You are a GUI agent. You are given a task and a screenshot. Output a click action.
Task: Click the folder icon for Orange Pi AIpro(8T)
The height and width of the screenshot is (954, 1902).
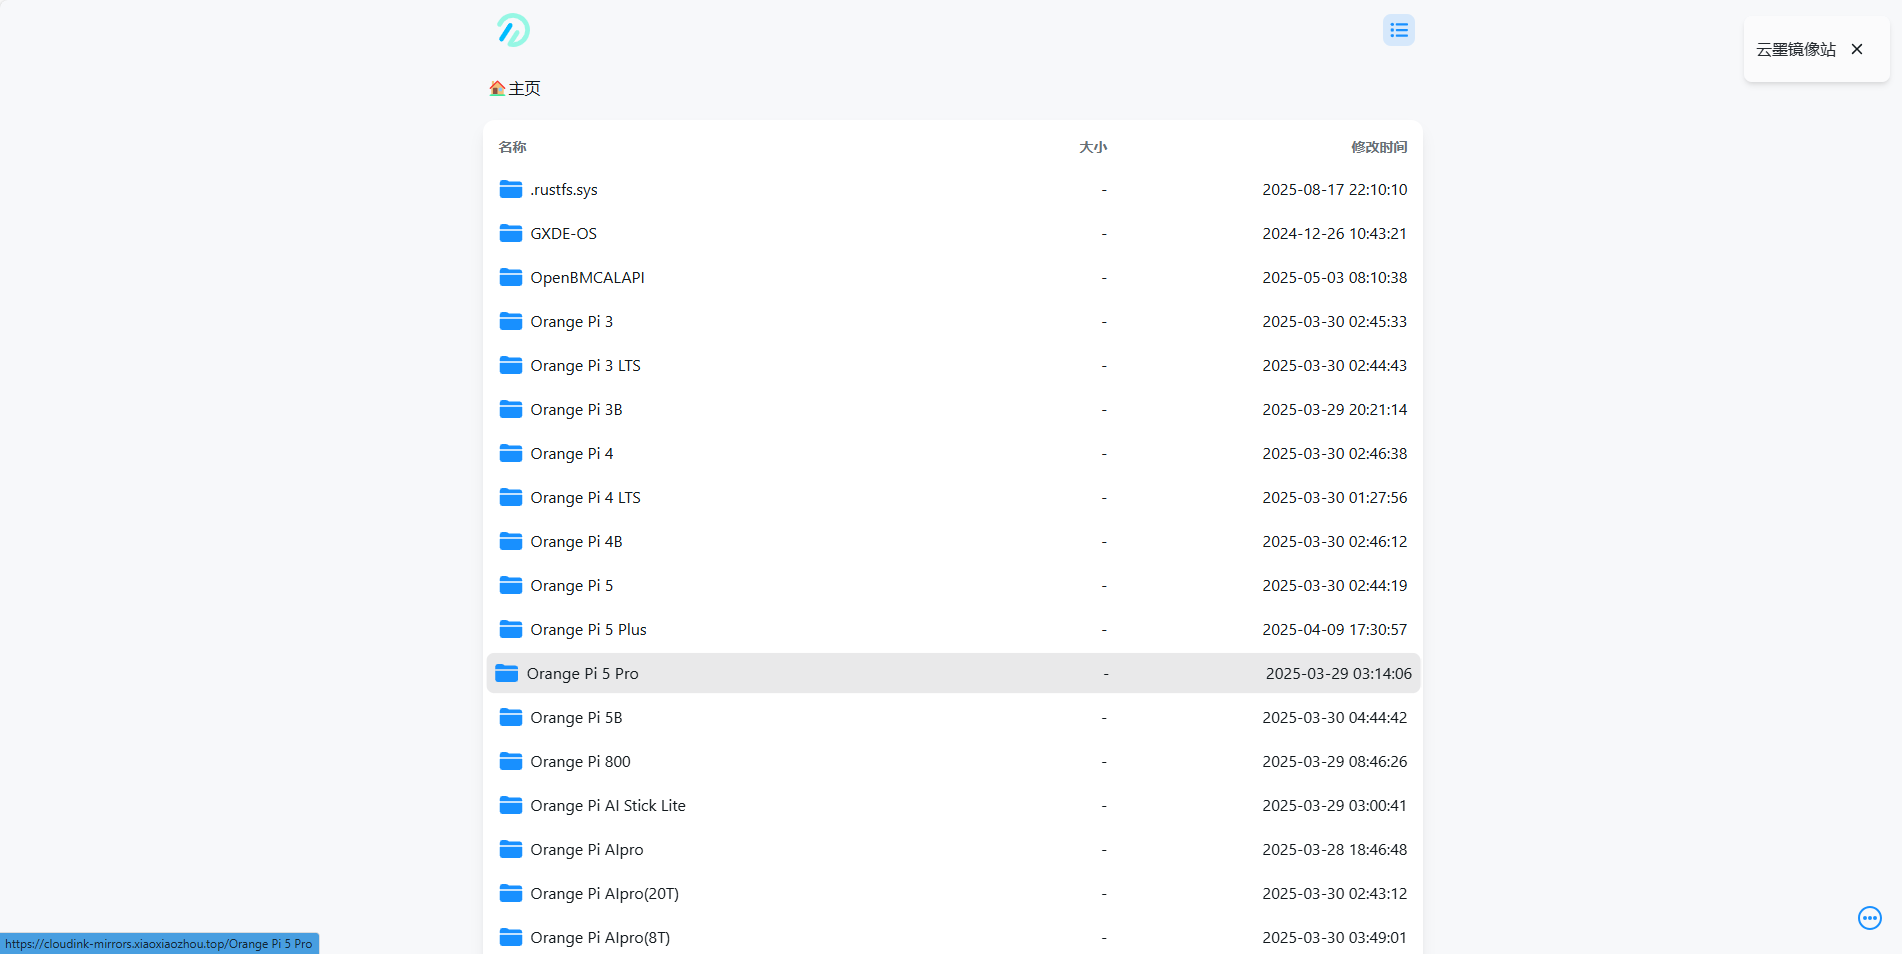point(511,937)
